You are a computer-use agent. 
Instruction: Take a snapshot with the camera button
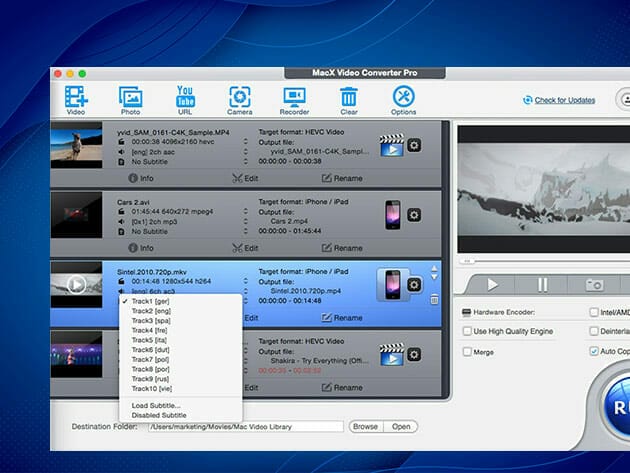[594, 285]
